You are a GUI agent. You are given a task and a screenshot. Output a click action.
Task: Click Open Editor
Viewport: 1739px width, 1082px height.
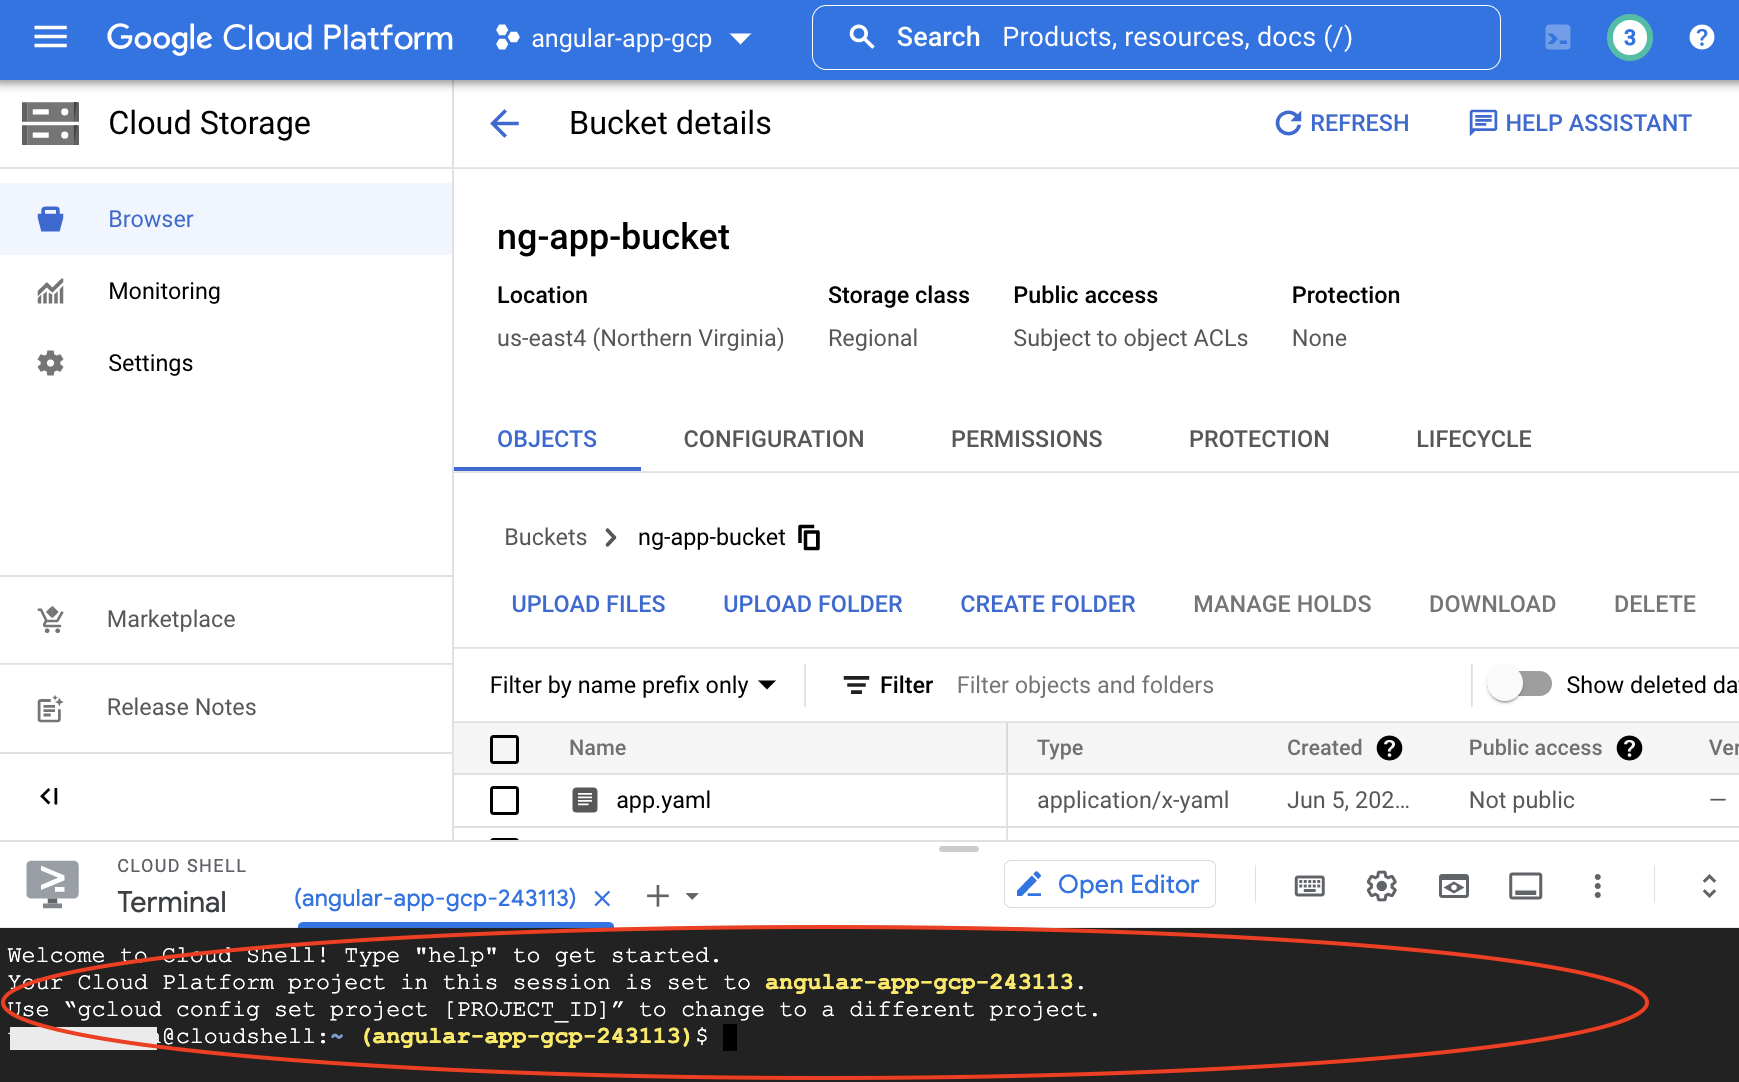tap(1109, 885)
